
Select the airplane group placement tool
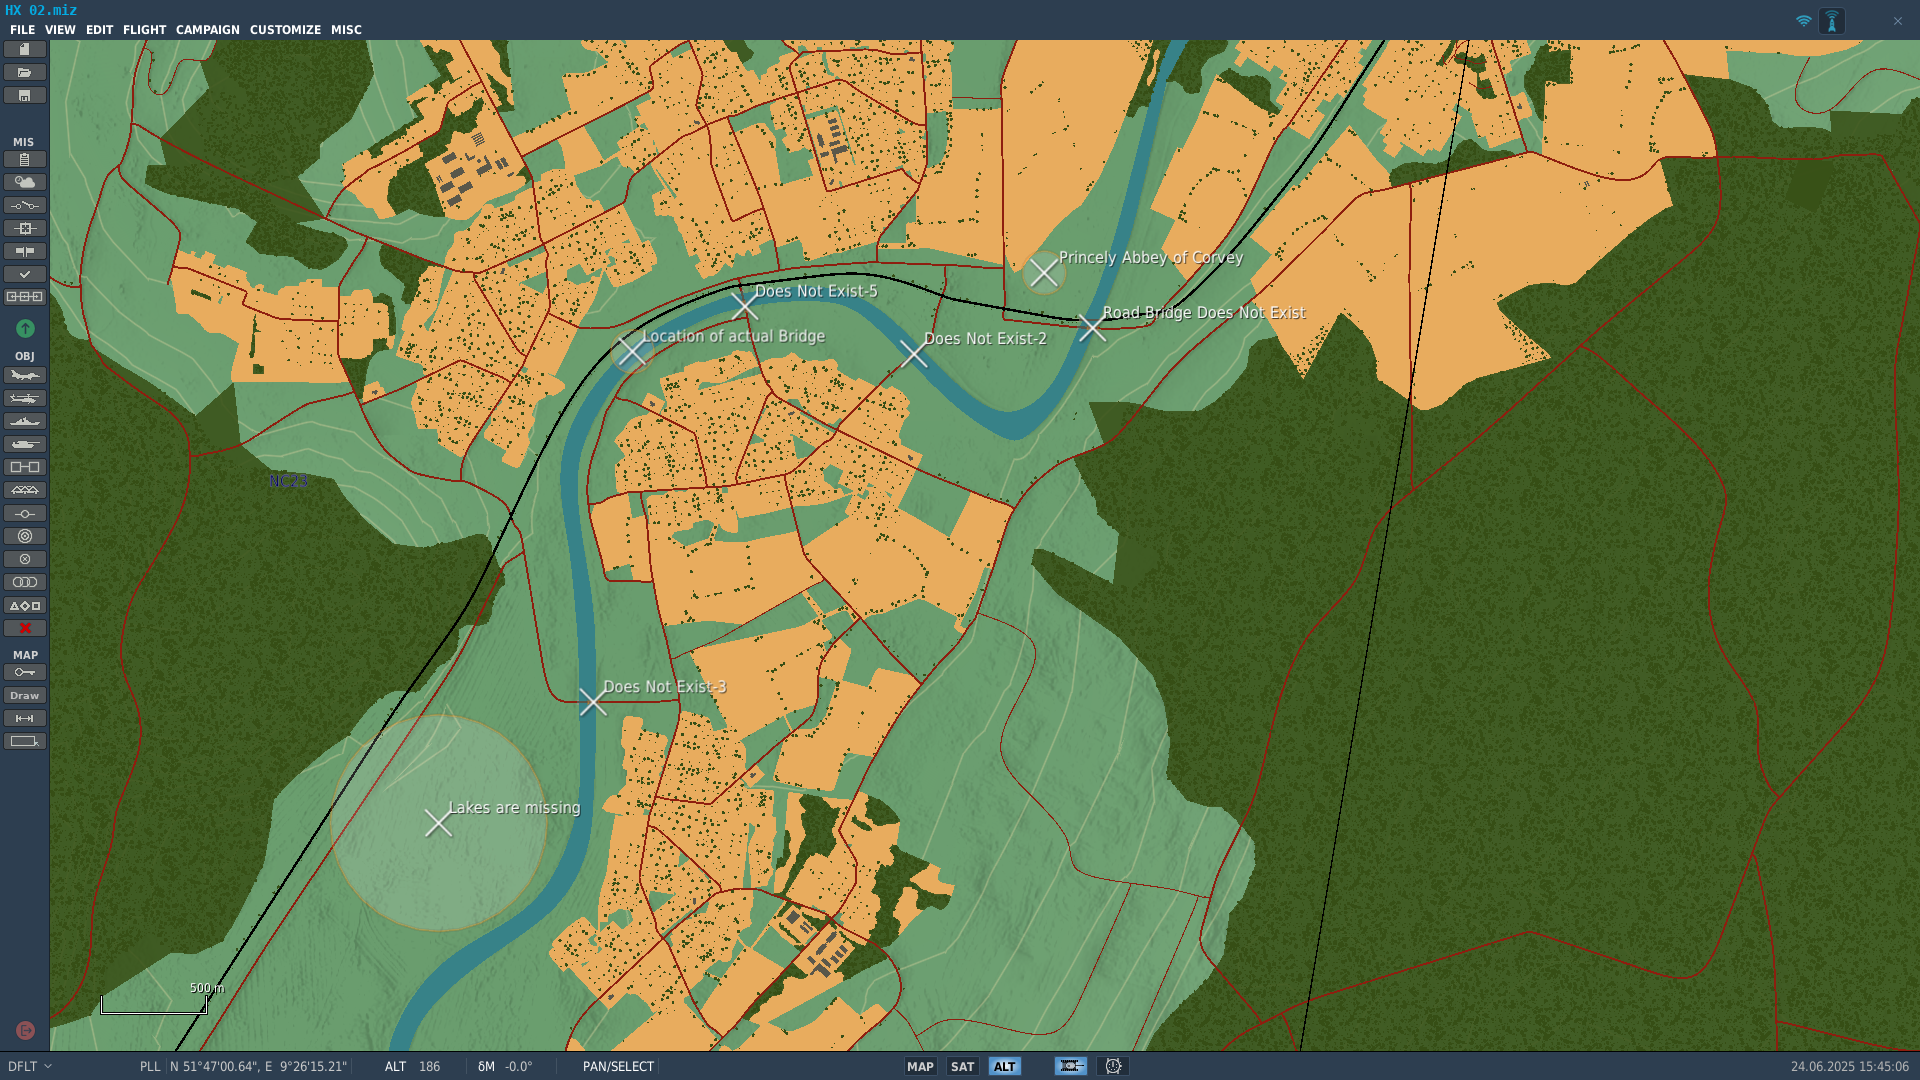tap(25, 375)
